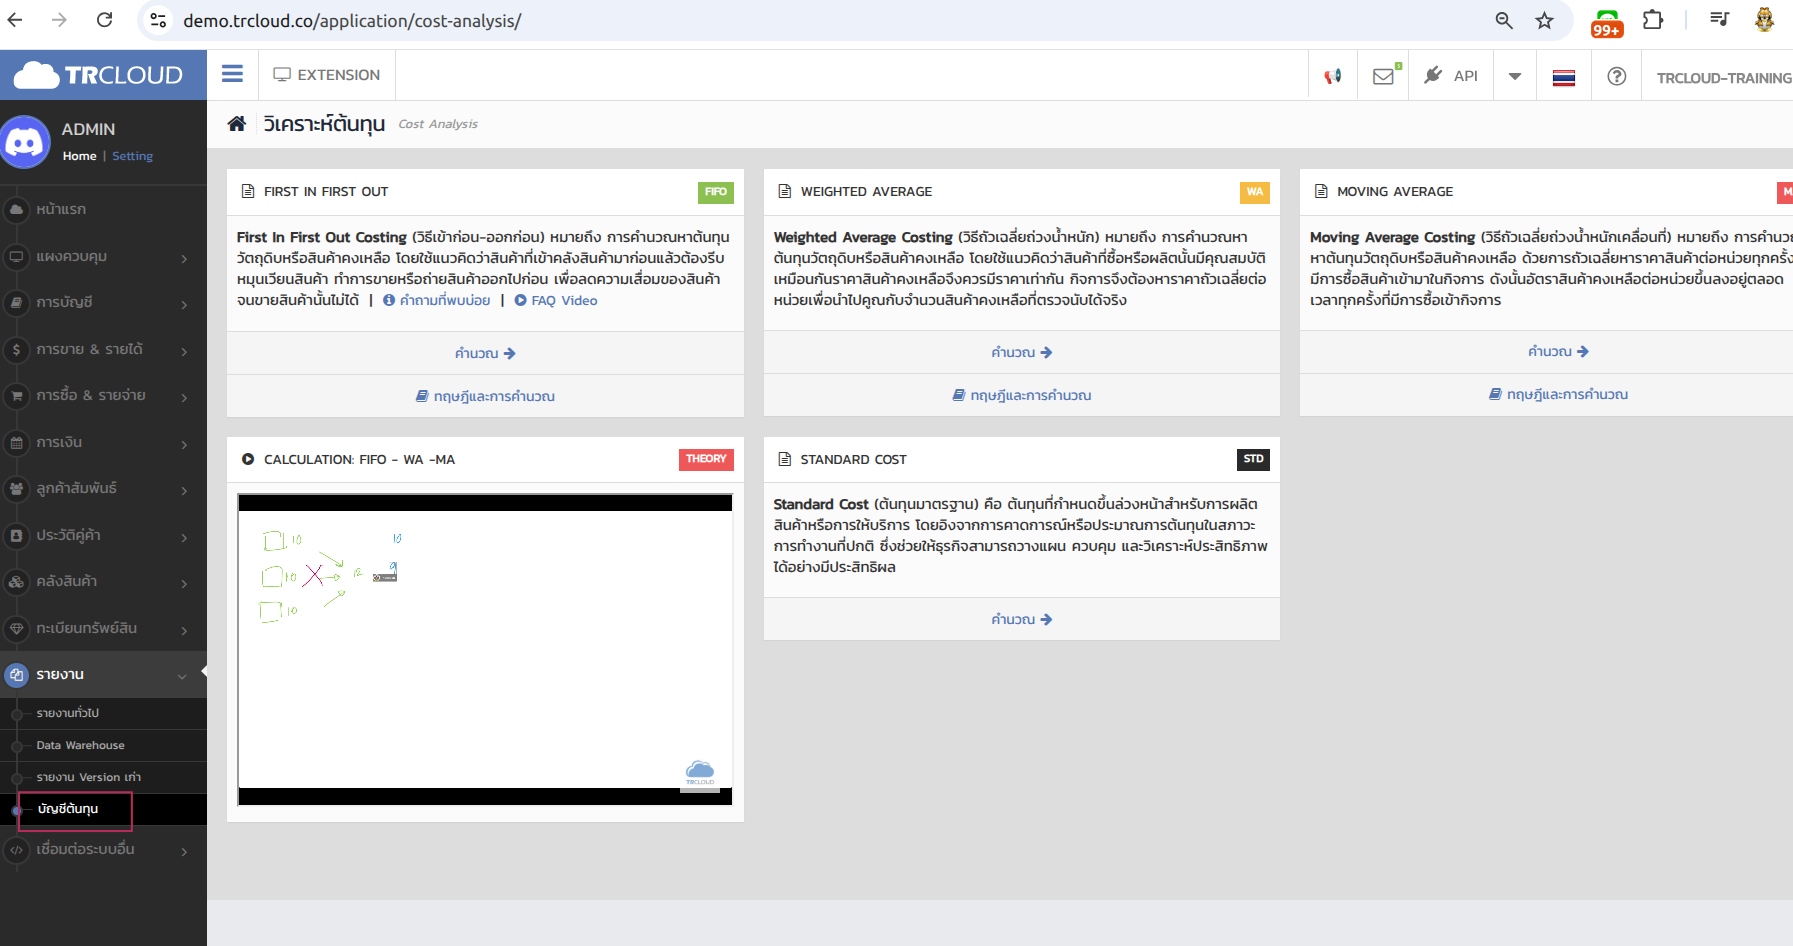Expand the การบัญชี sidebar menu
1793x946 pixels.
click(x=103, y=302)
